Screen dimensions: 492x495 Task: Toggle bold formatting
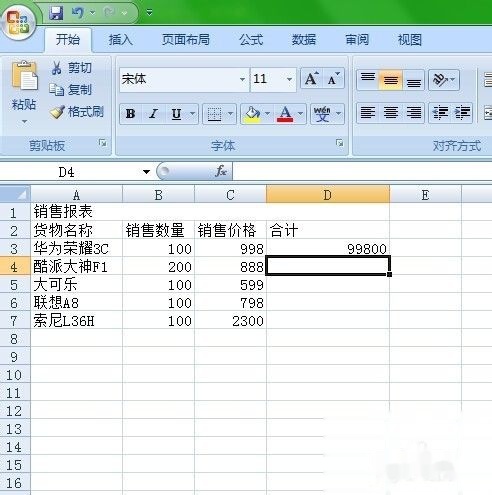pos(130,114)
